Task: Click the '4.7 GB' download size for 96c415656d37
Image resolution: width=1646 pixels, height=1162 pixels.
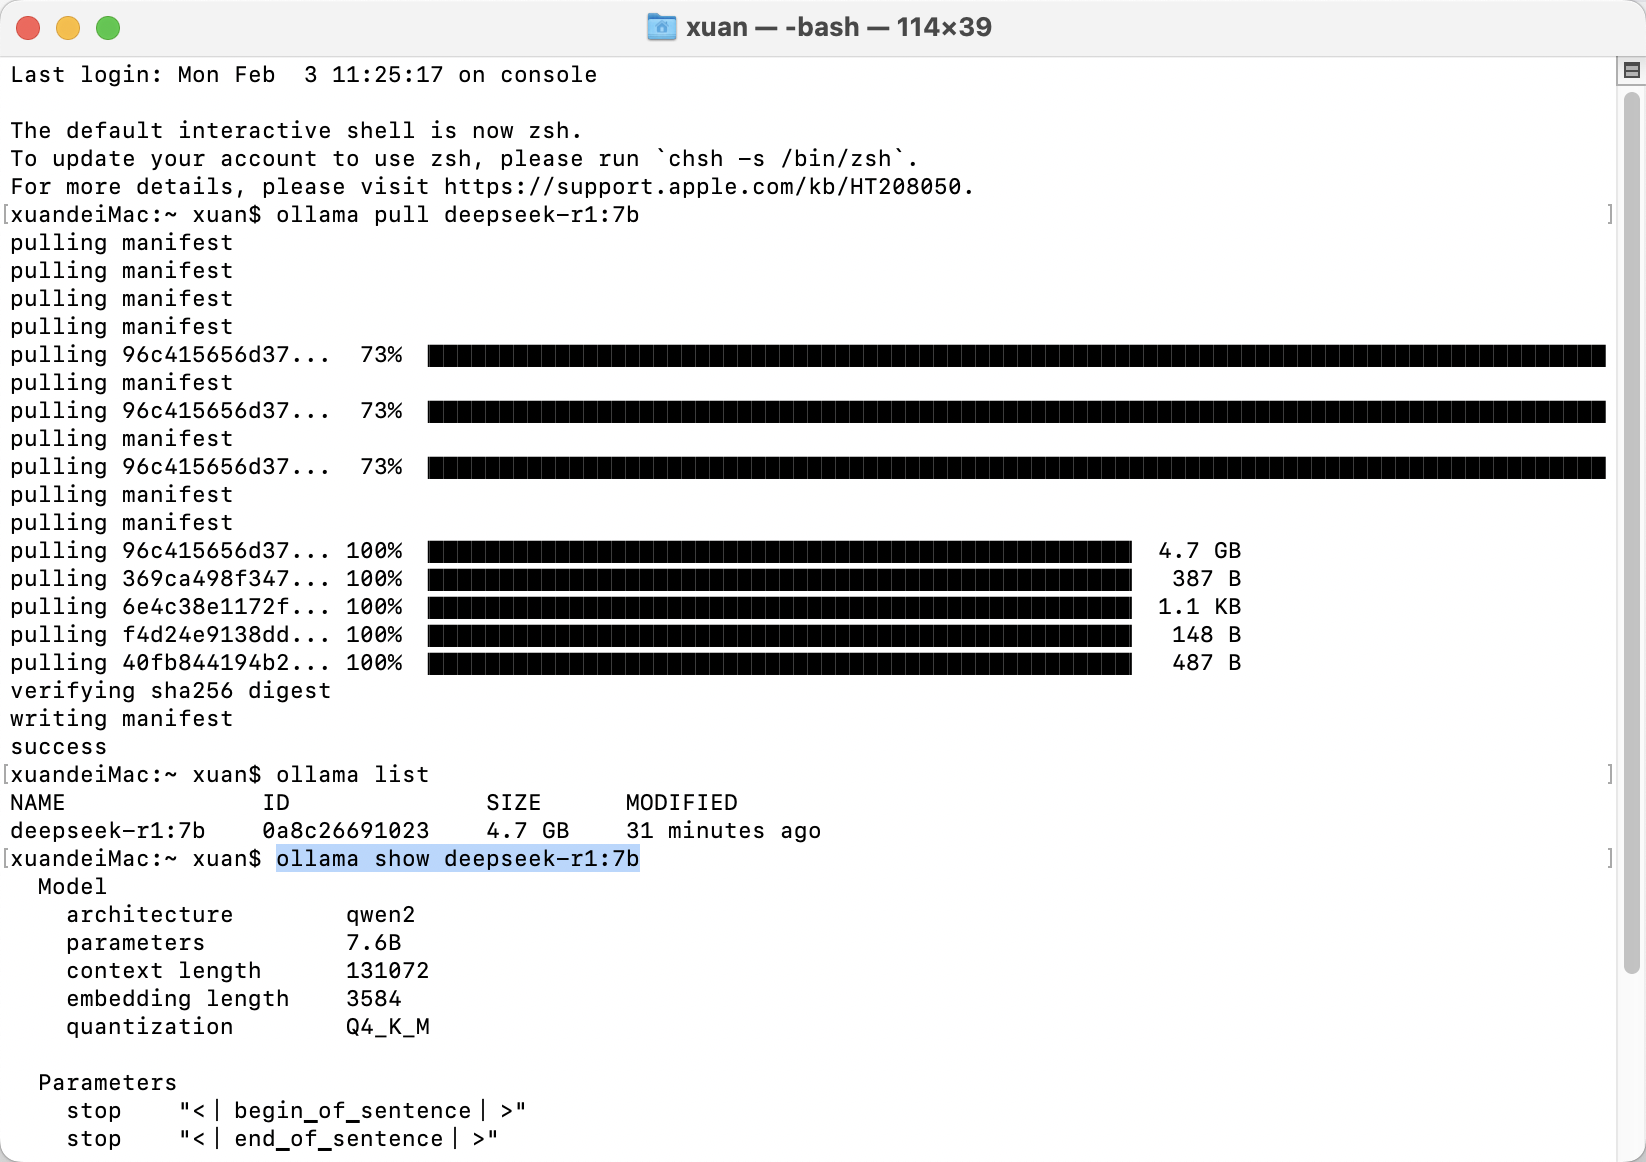Action: coord(1200,551)
